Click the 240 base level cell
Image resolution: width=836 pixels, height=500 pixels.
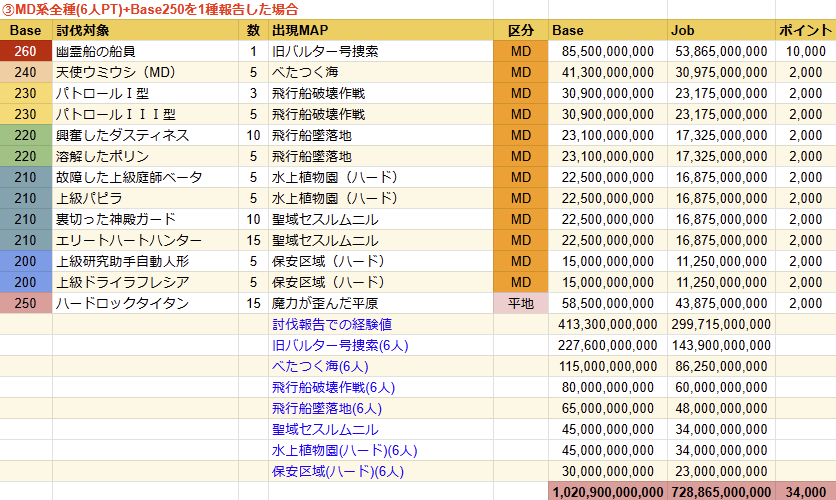tap(26, 72)
